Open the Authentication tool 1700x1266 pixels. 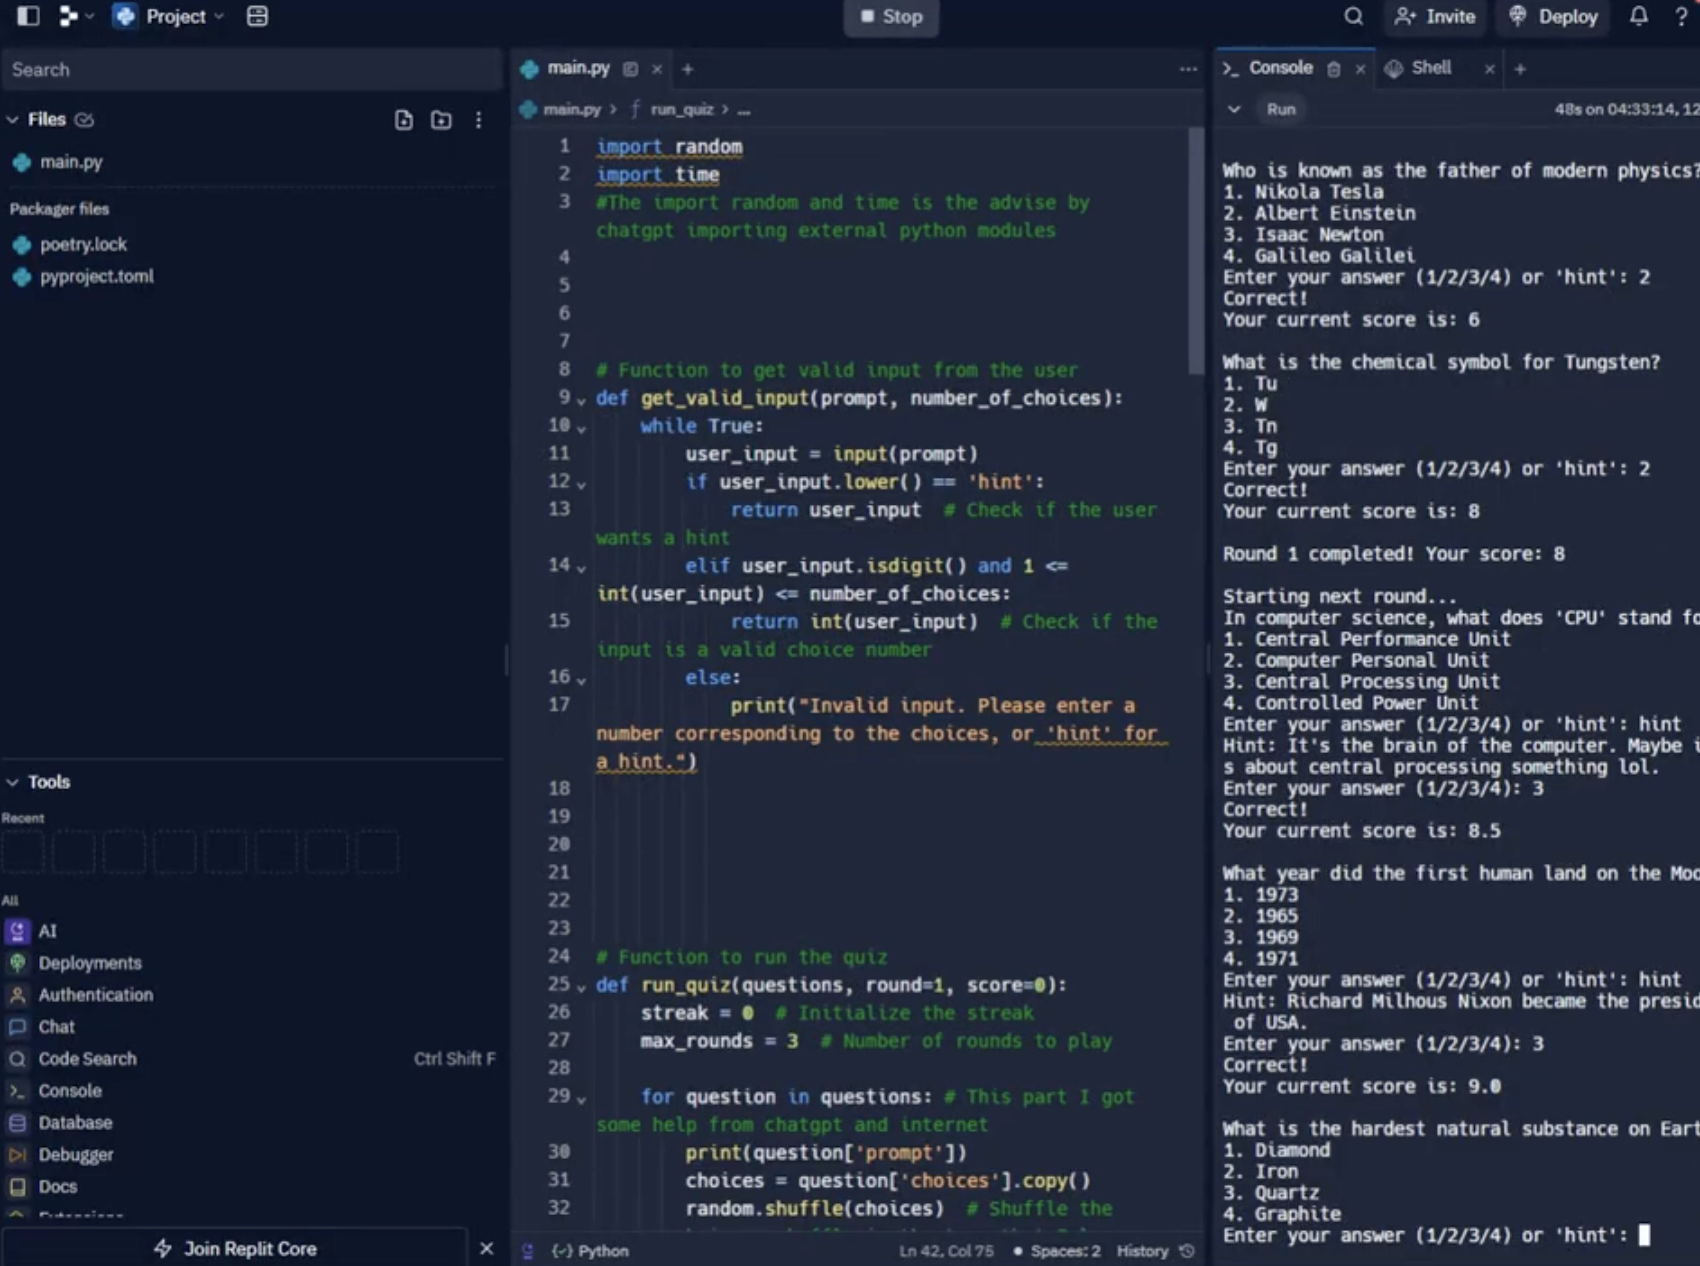(x=95, y=994)
